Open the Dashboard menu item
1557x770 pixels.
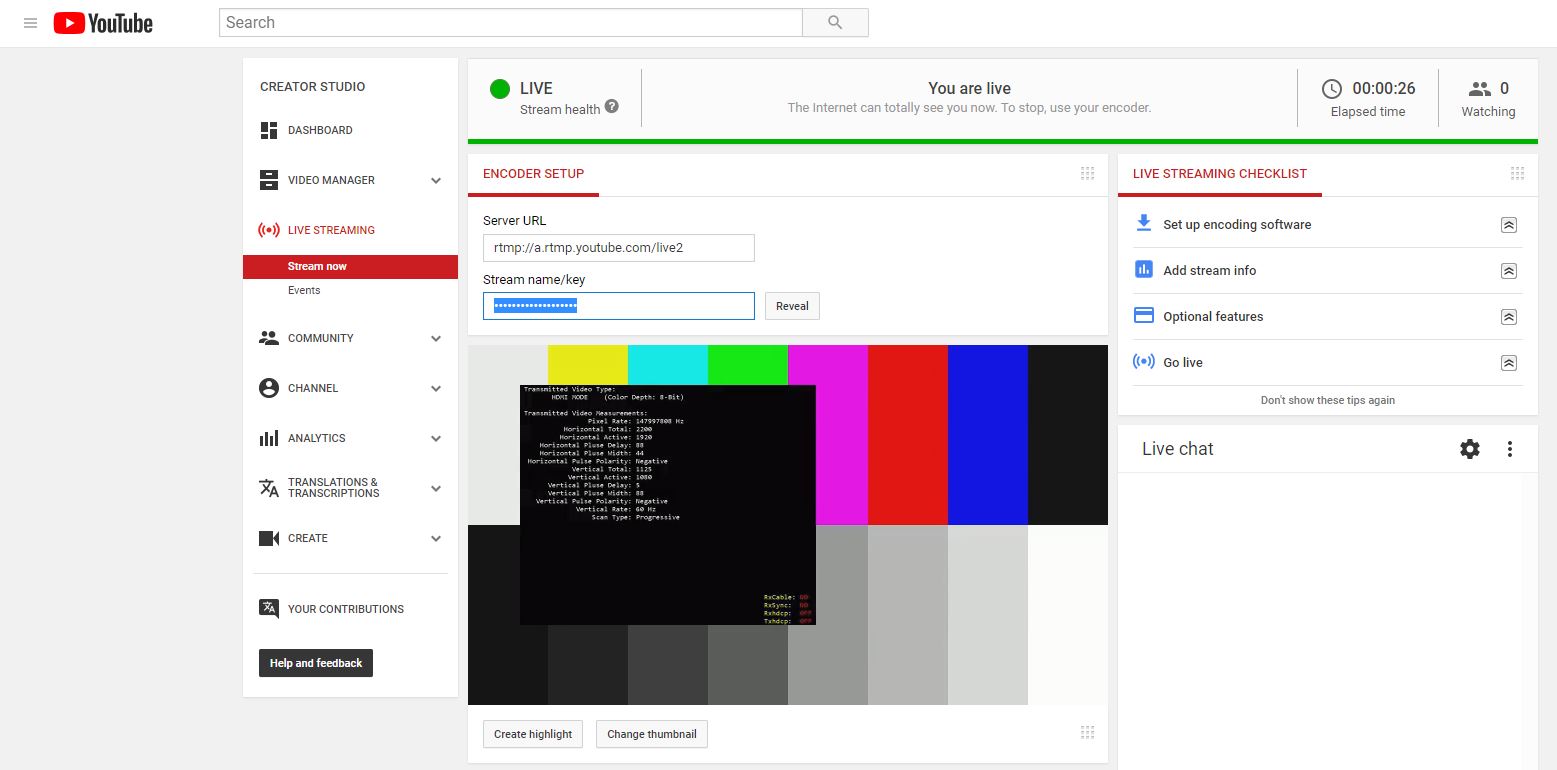pyautogui.click(x=320, y=130)
